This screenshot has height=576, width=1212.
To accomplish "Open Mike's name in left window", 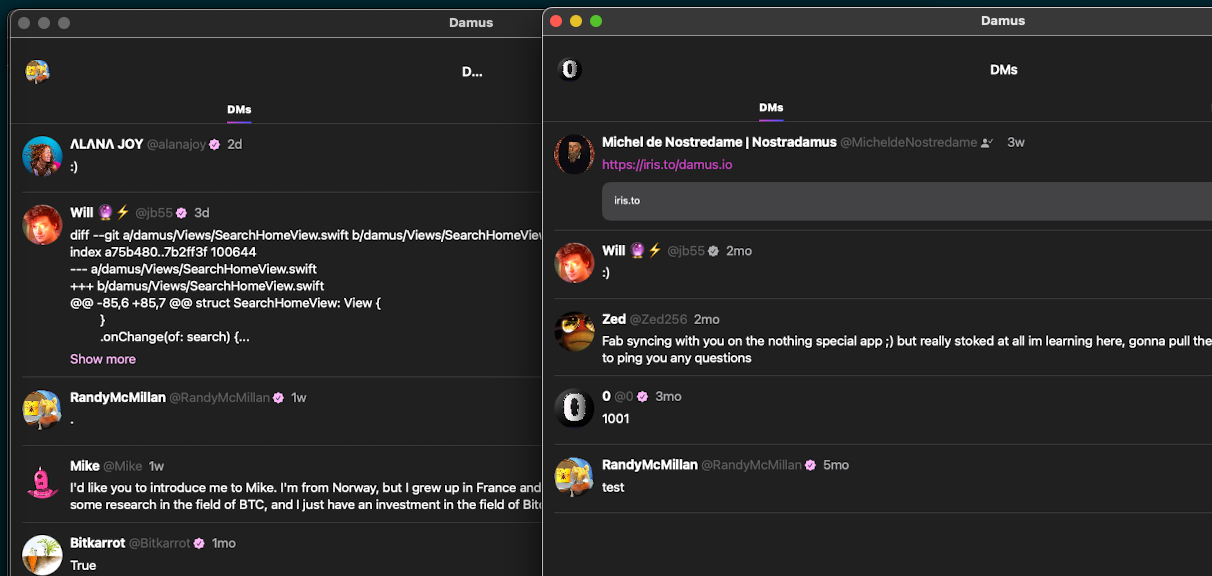I will (x=85, y=466).
